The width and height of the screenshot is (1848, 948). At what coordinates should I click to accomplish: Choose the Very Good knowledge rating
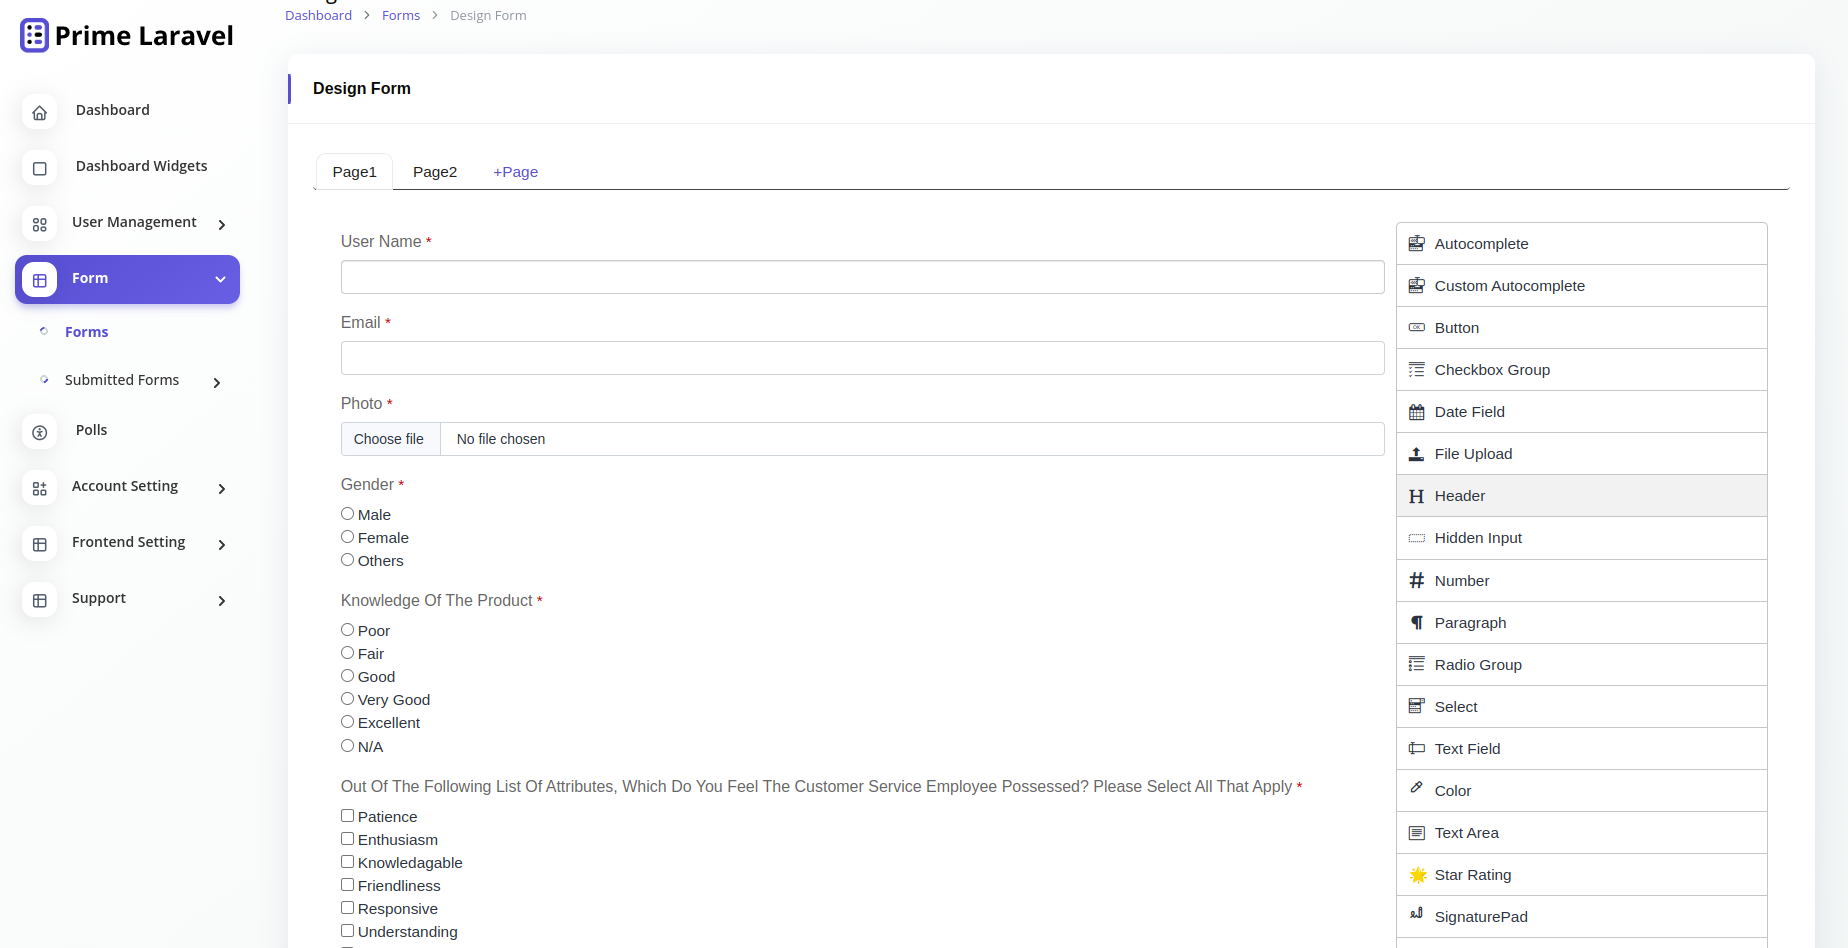[348, 699]
